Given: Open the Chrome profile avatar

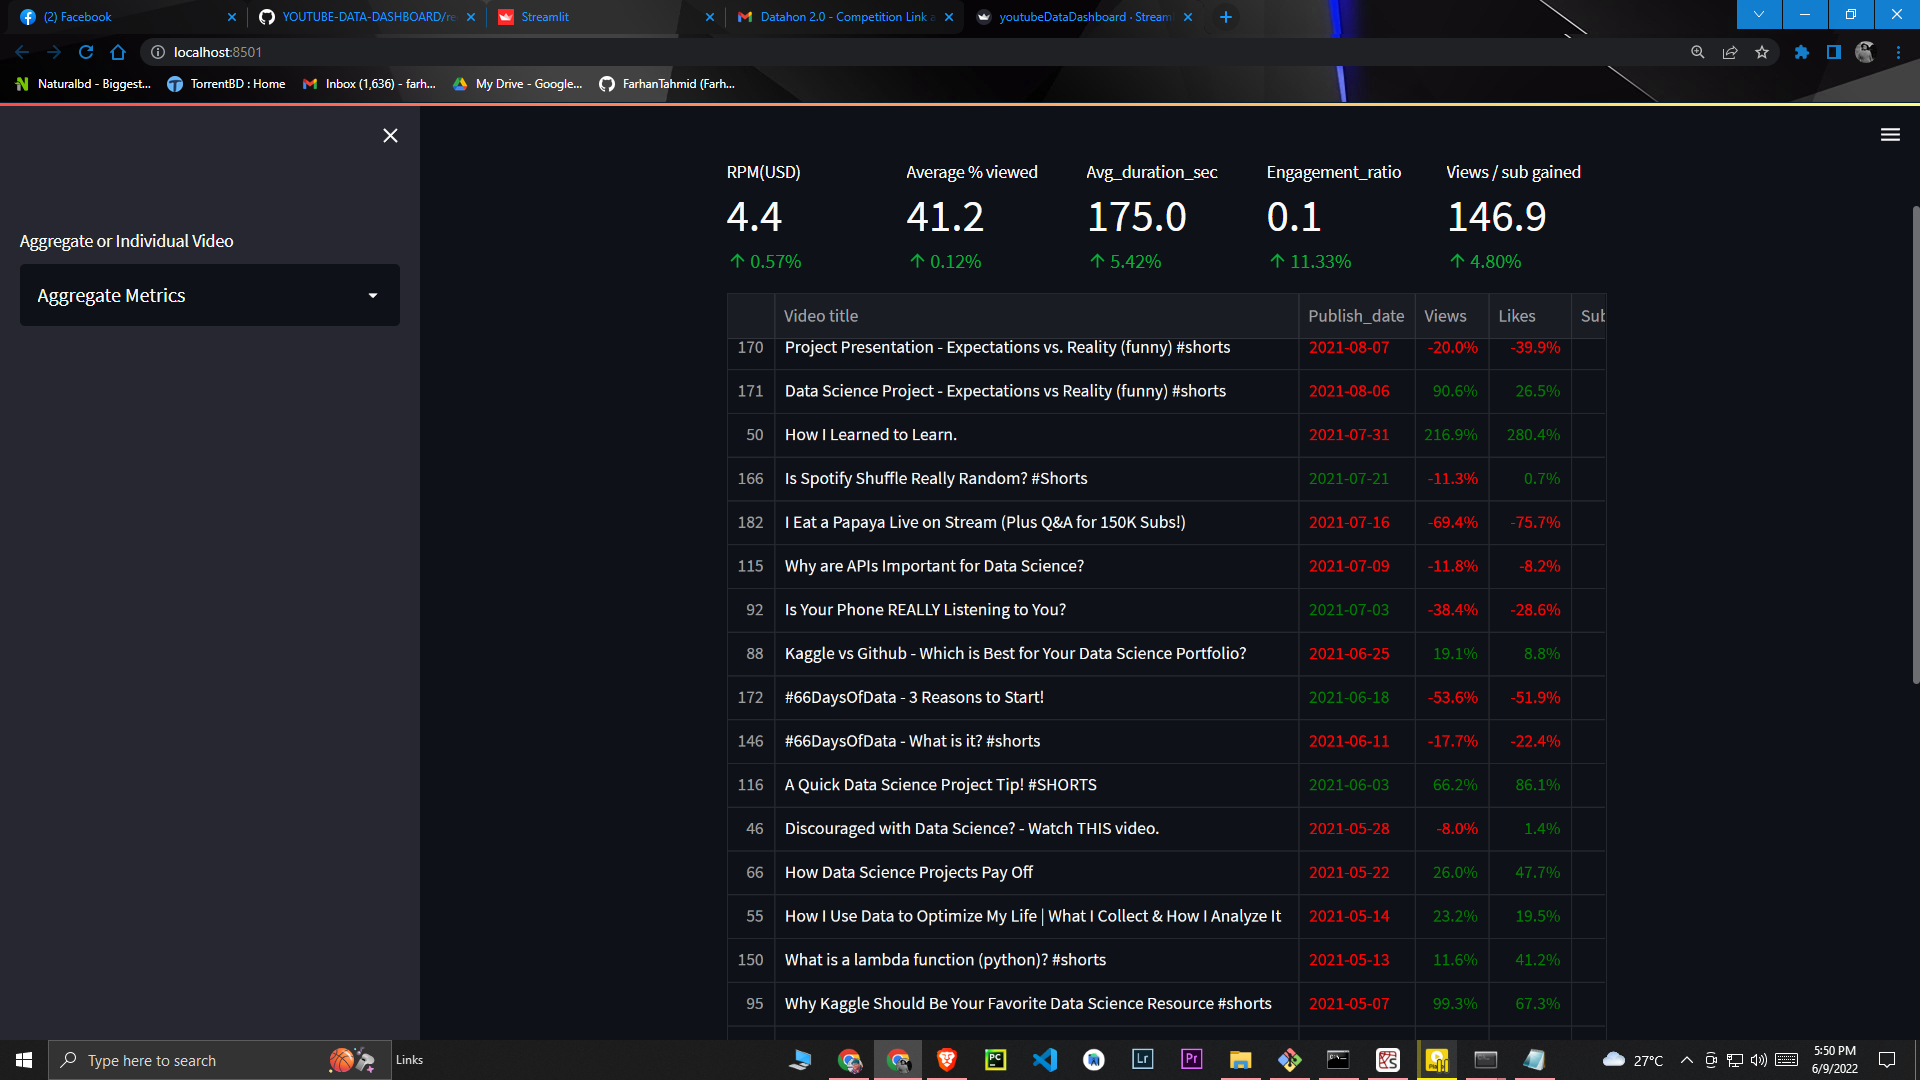Looking at the screenshot, I should 1864,51.
